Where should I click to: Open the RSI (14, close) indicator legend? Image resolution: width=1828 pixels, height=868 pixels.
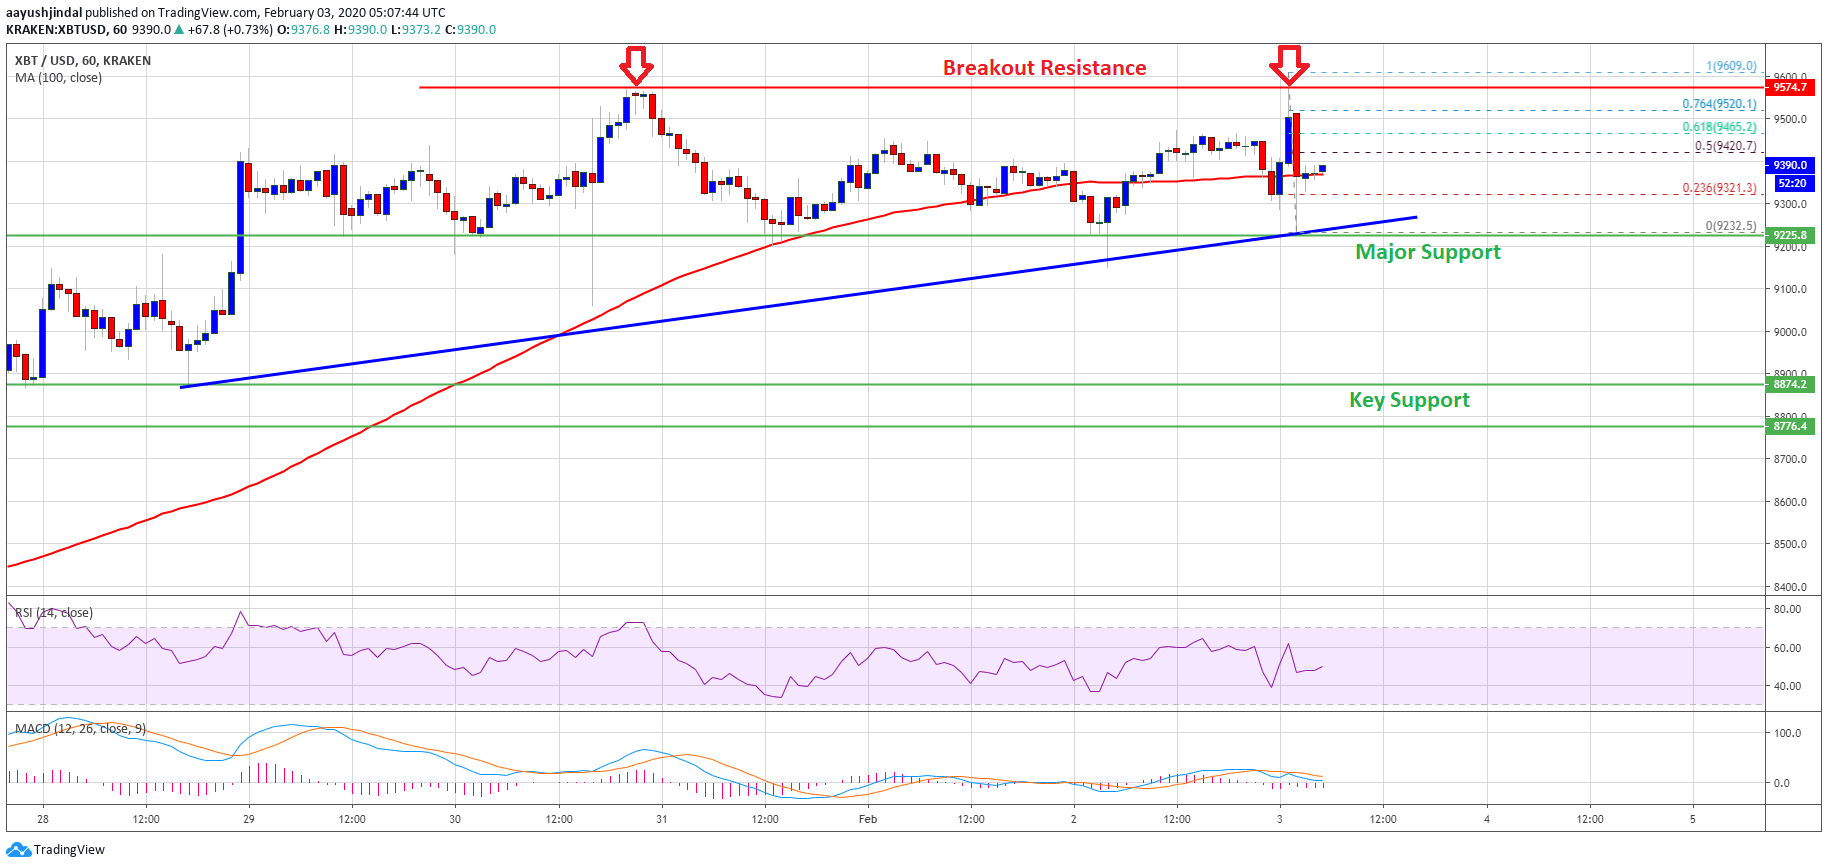point(54,613)
